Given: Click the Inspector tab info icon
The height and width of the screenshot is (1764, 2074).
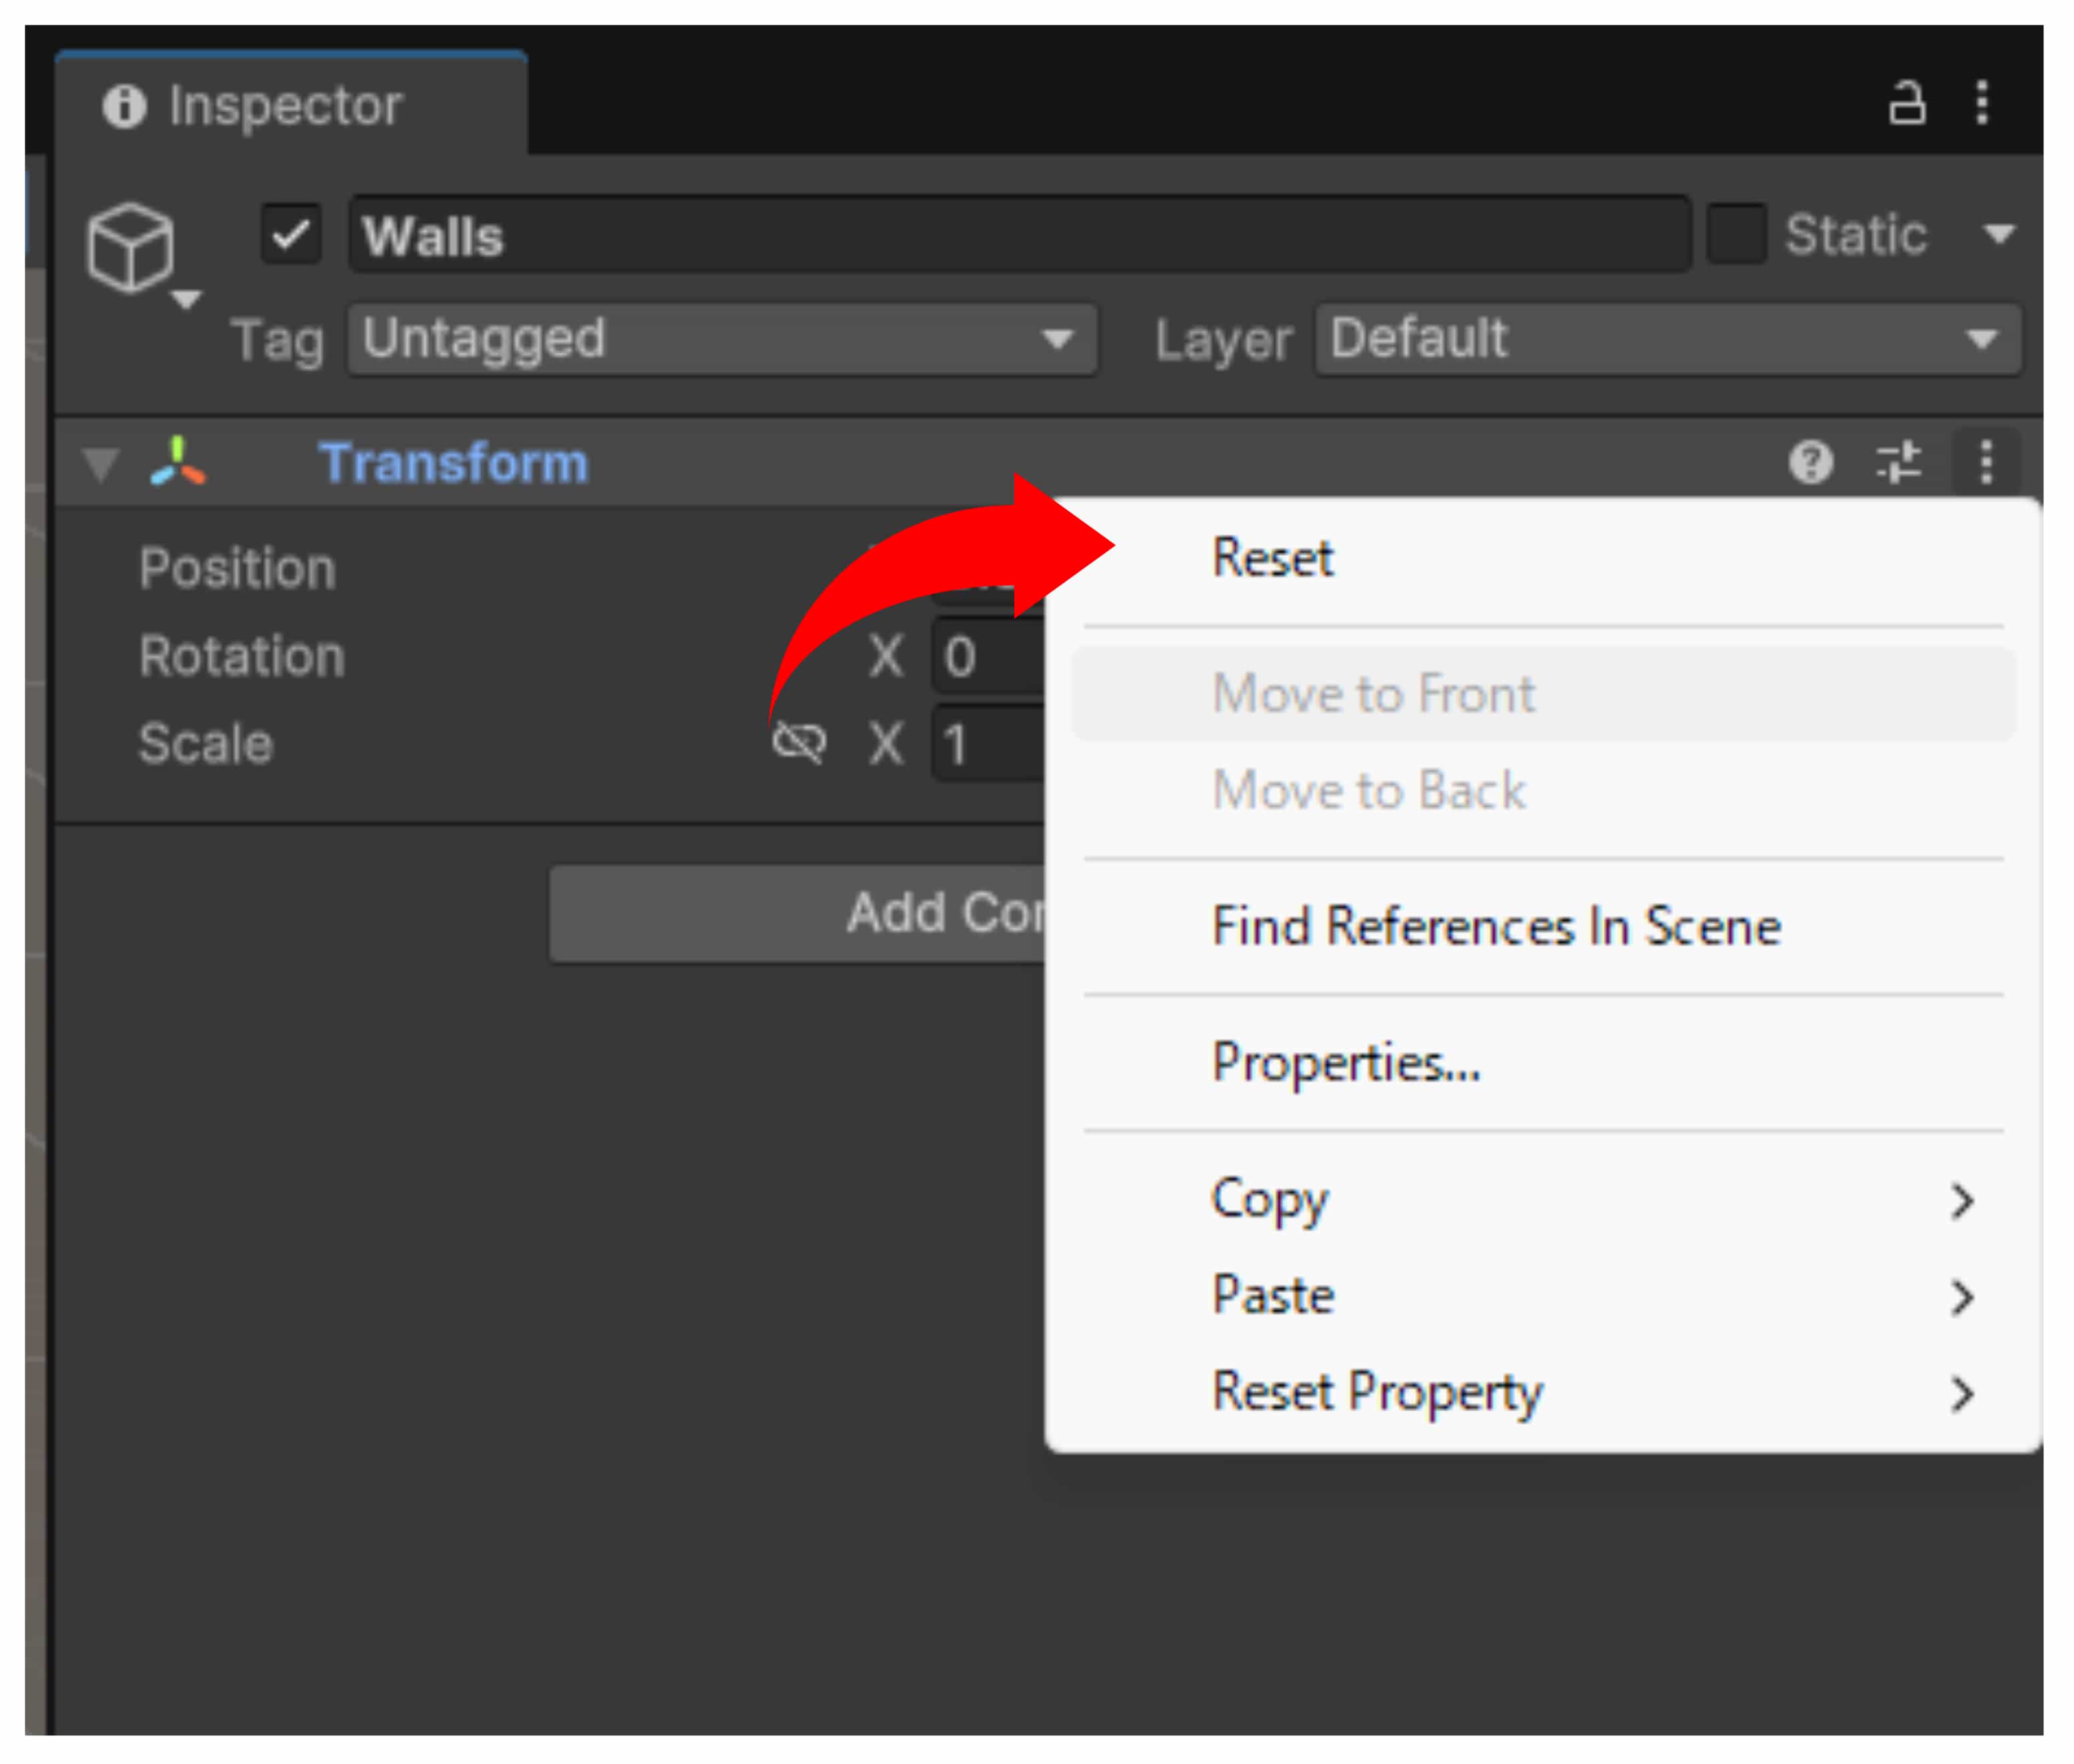Looking at the screenshot, I should tap(124, 106).
